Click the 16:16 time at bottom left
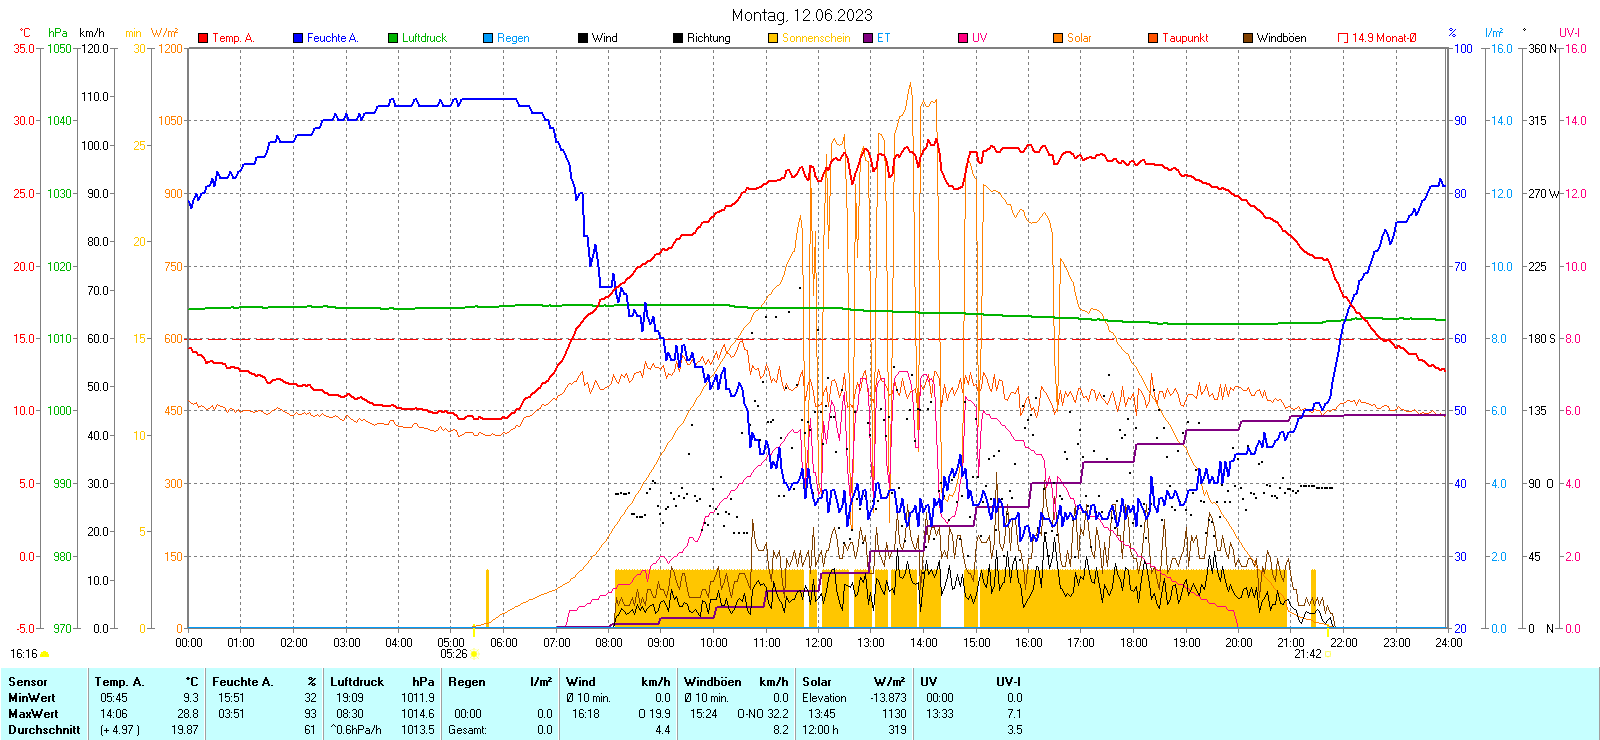1600x740 pixels. click(x=23, y=654)
